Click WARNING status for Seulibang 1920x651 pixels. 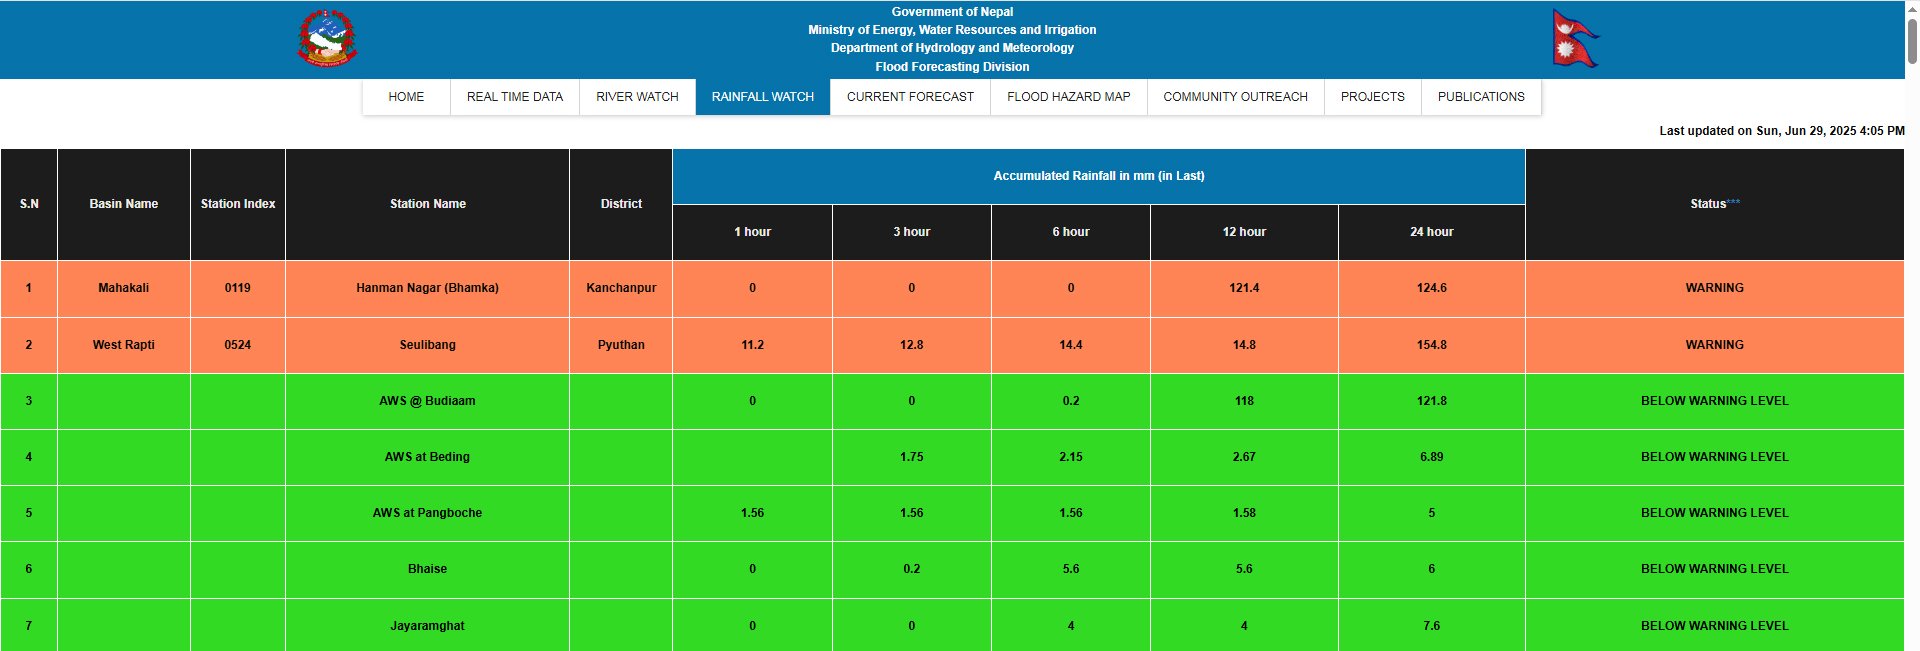pyautogui.click(x=1715, y=345)
